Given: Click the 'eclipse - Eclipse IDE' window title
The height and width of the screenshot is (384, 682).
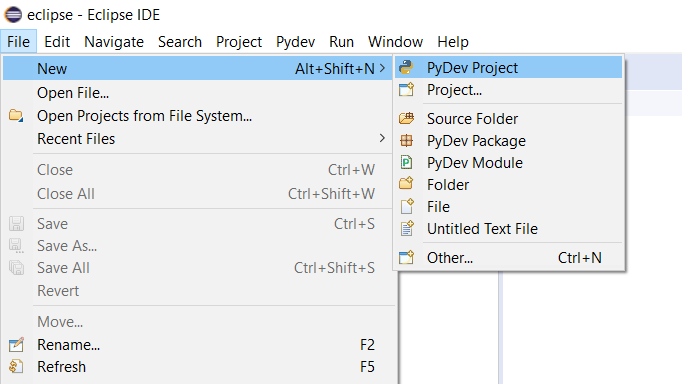Looking at the screenshot, I should pos(94,15).
